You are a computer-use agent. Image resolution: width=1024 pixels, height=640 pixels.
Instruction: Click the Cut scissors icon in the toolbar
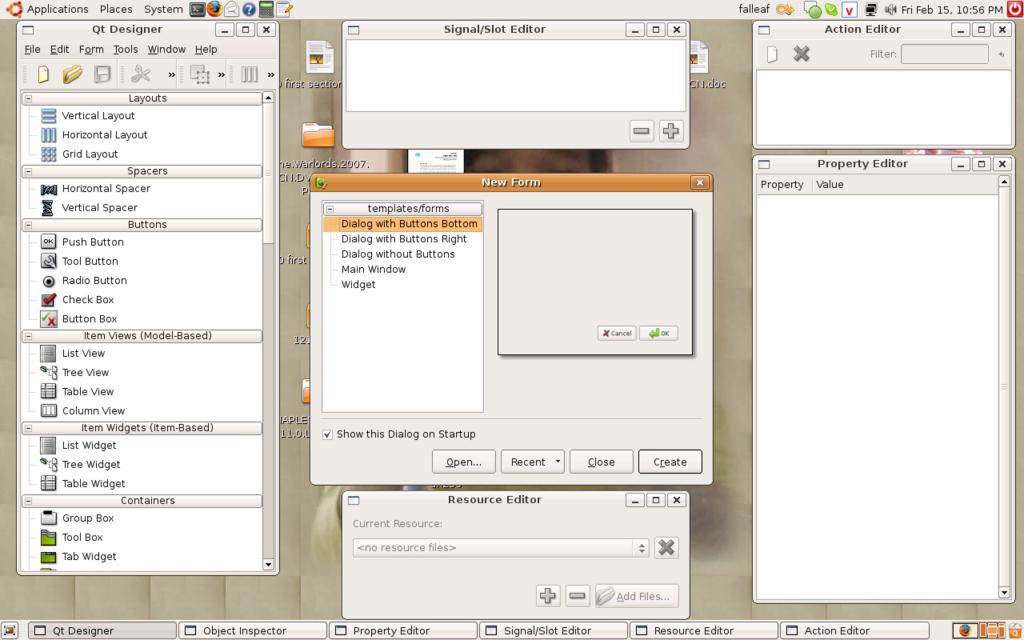140,74
